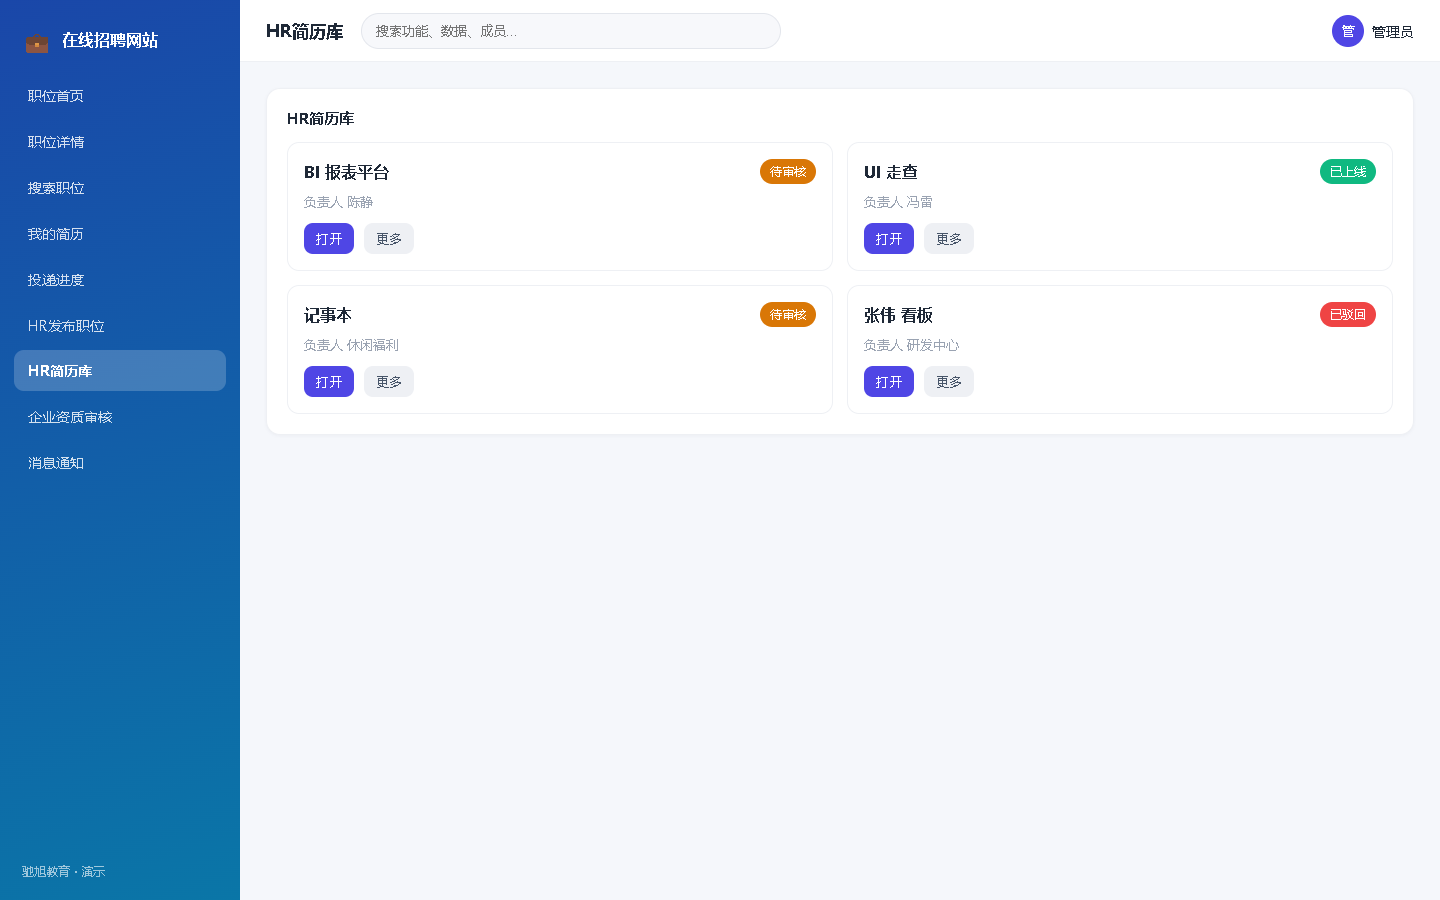Navigate to 投递进度
The image size is (1440, 900).
[120, 280]
